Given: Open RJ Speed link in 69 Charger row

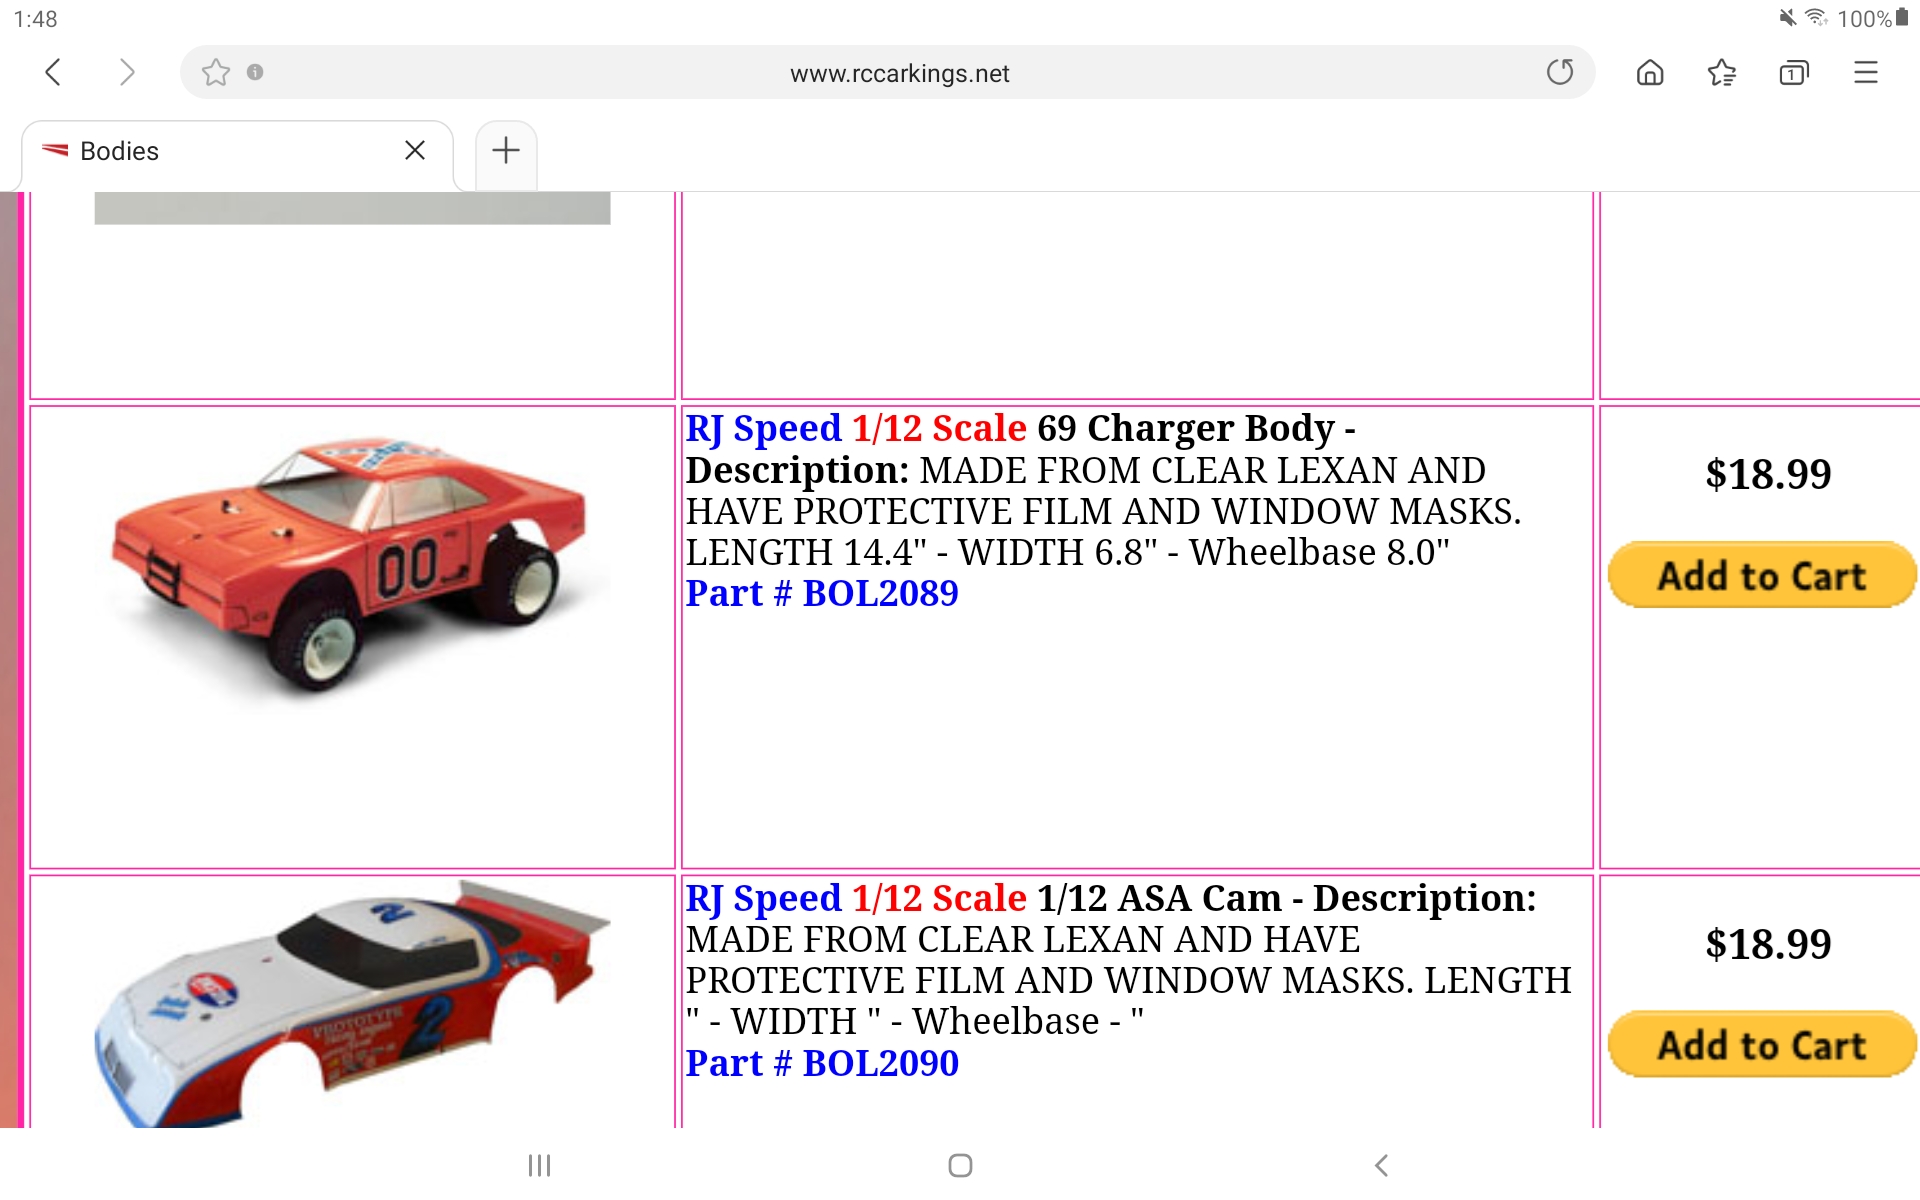Looking at the screenshot, I should click(764, 429).
